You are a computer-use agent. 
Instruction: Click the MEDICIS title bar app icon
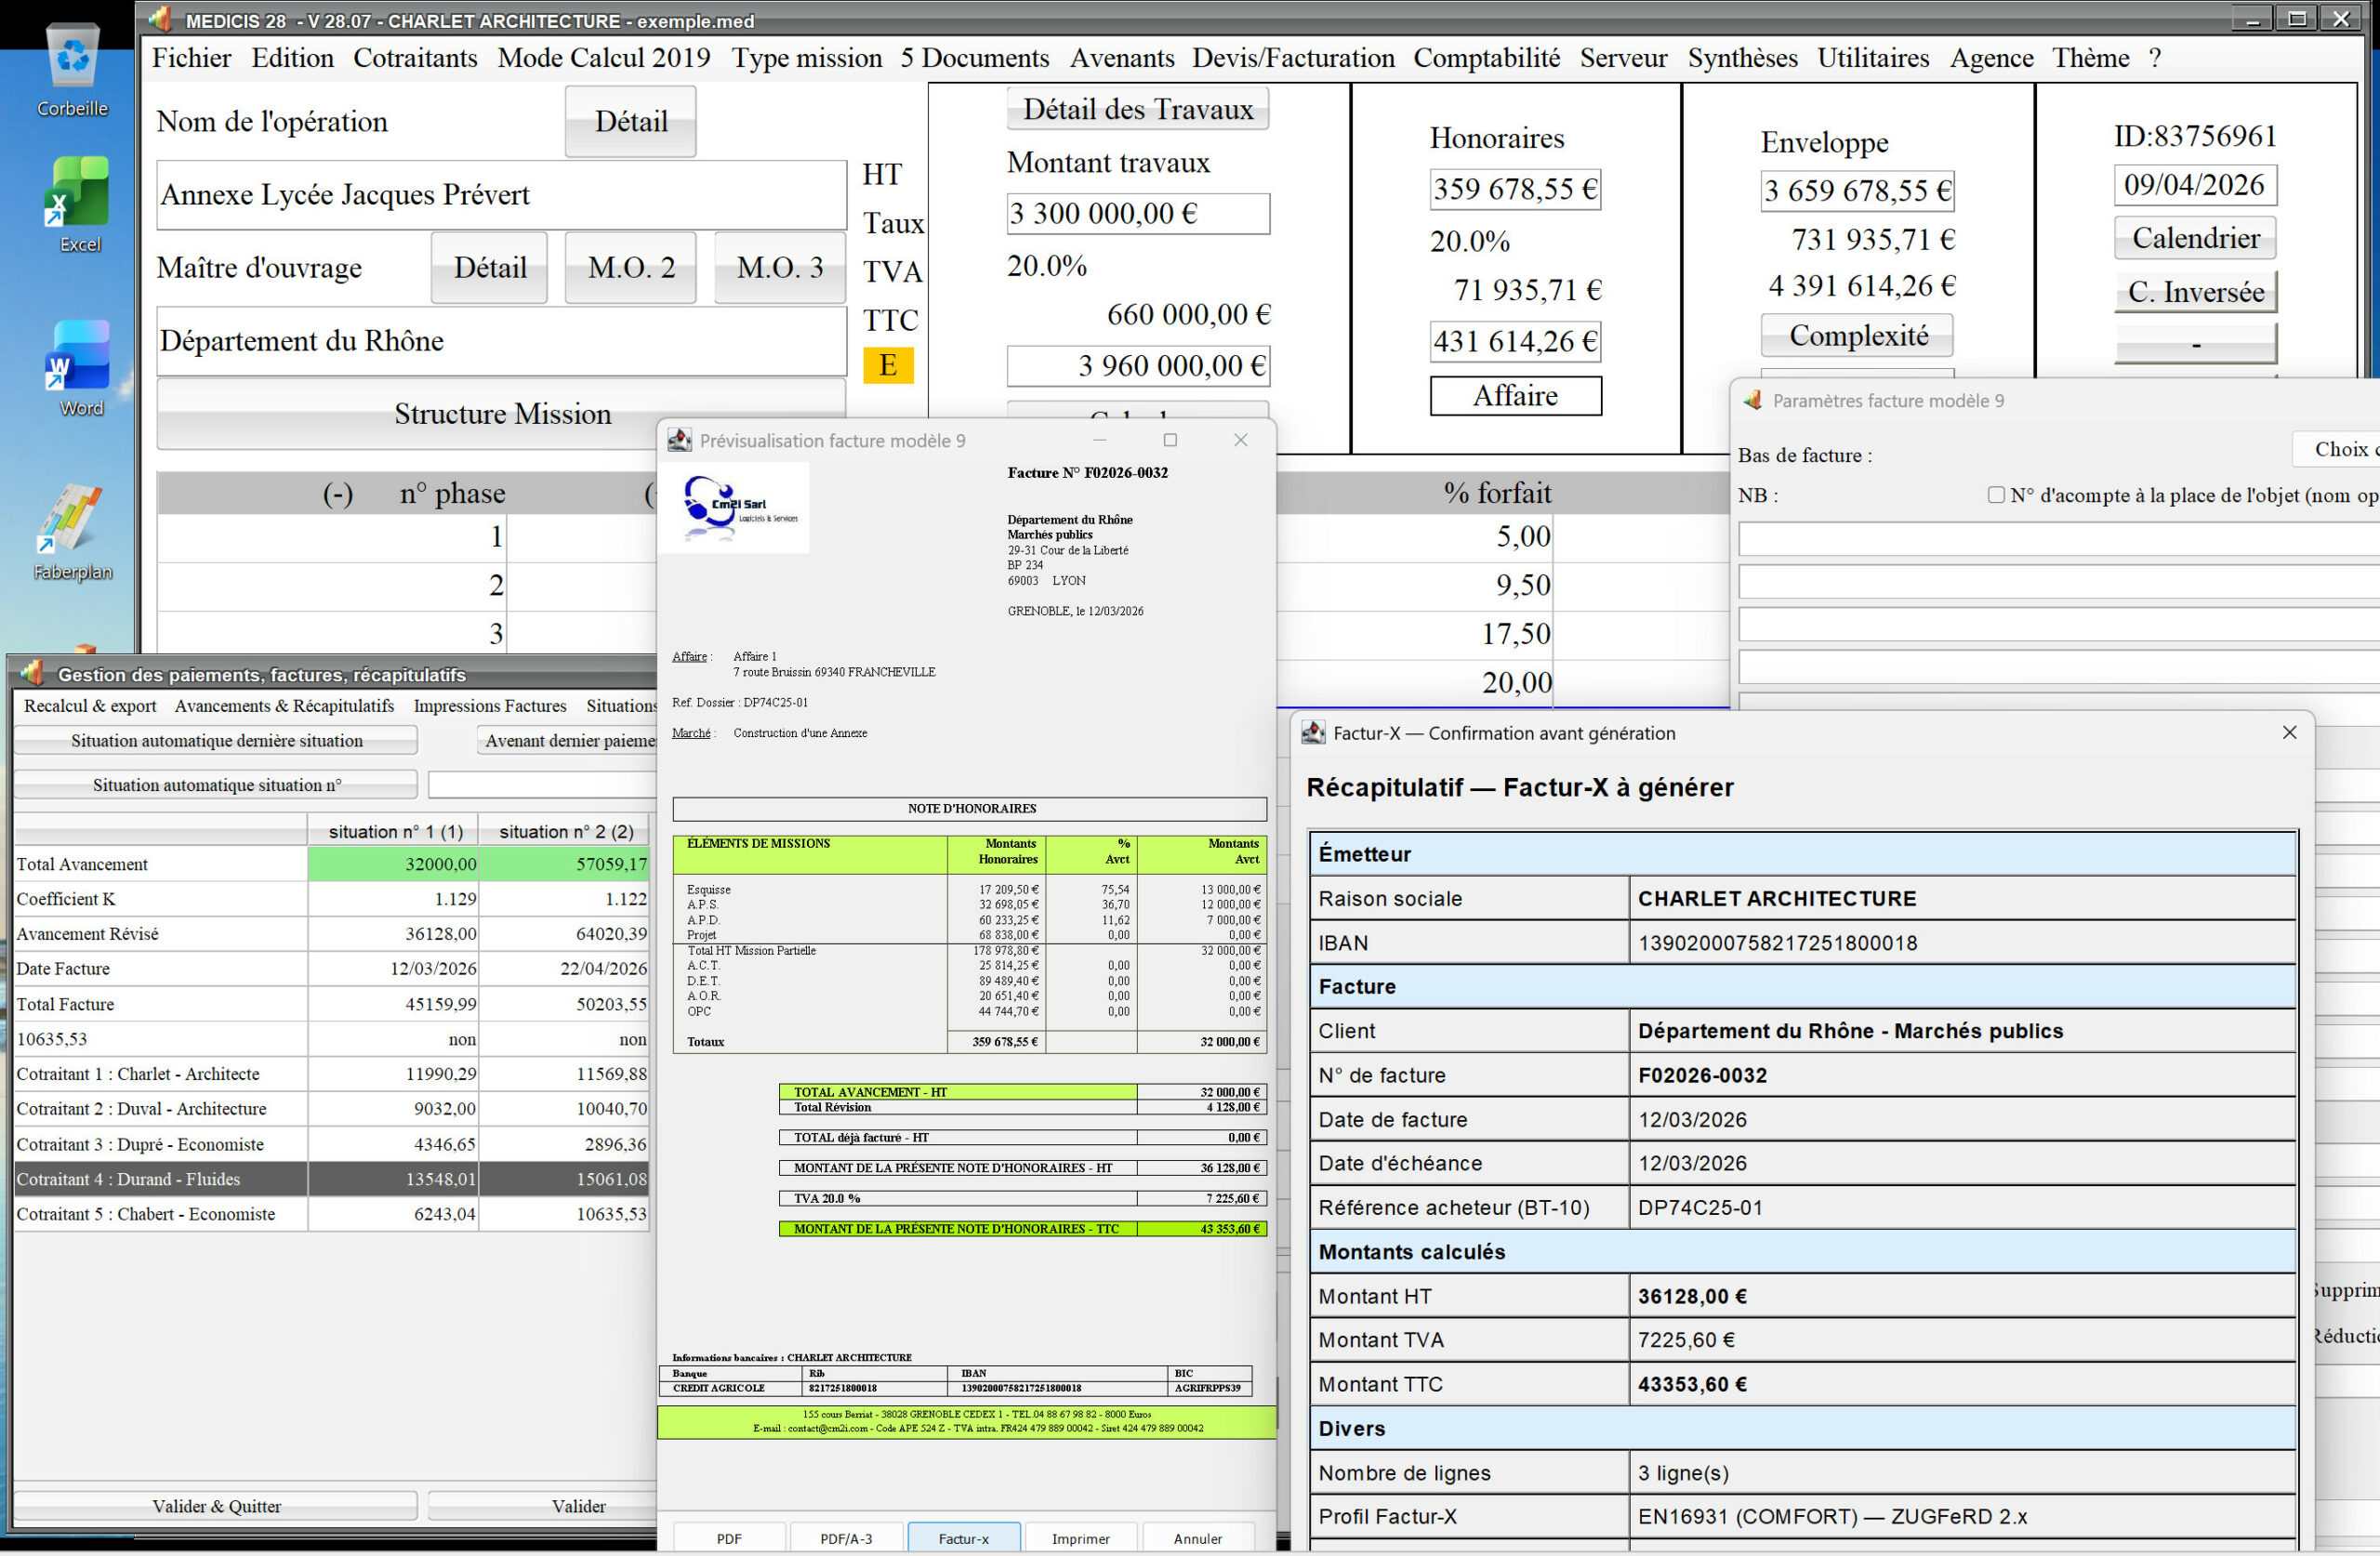pos(160,20)
